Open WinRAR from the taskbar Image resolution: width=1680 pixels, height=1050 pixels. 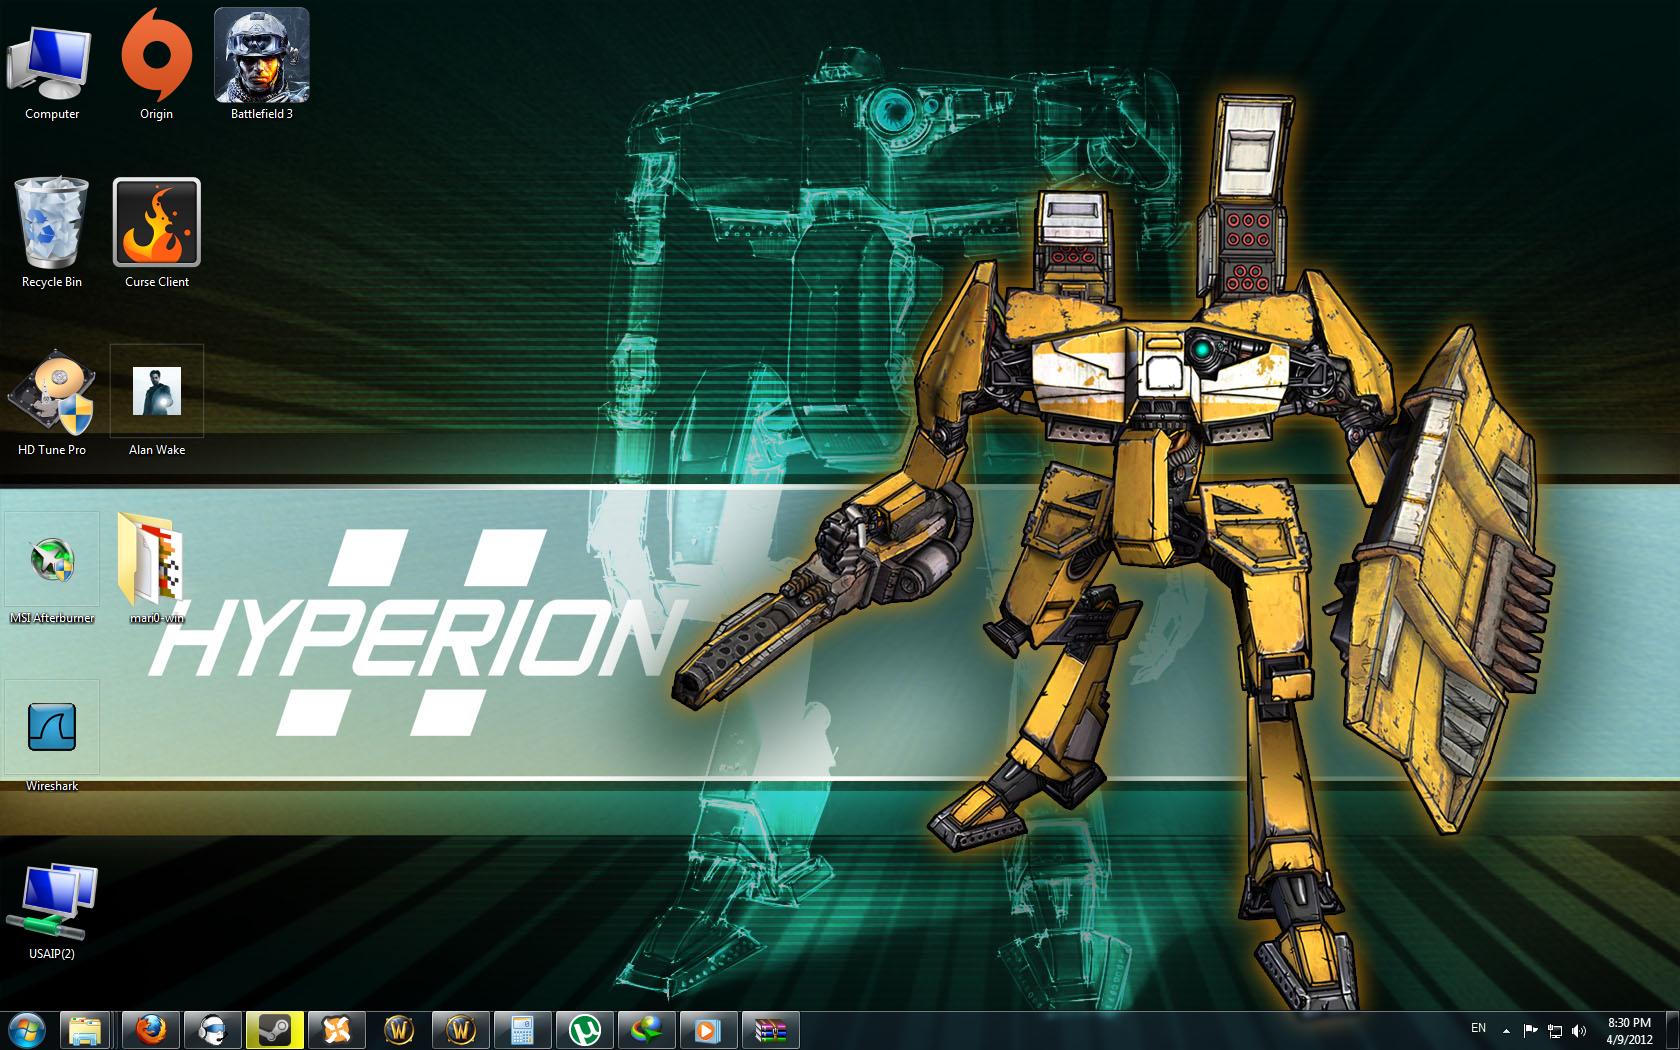770,1030
